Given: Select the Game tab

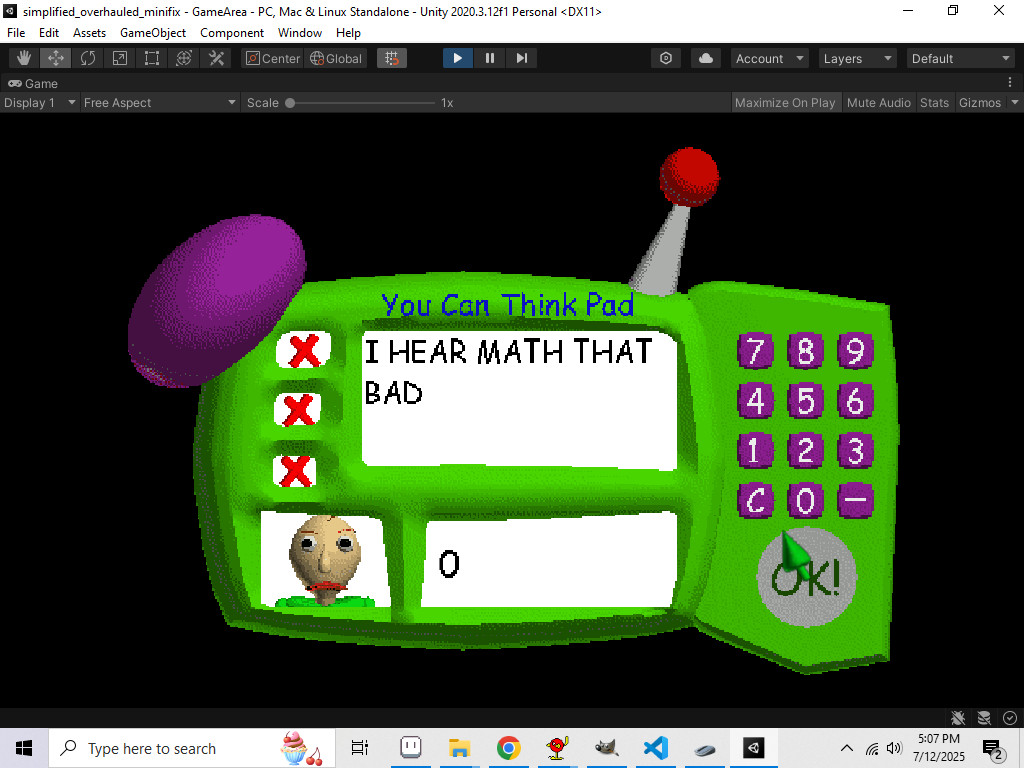Looking at the screenshot, I should pos(33,84).
